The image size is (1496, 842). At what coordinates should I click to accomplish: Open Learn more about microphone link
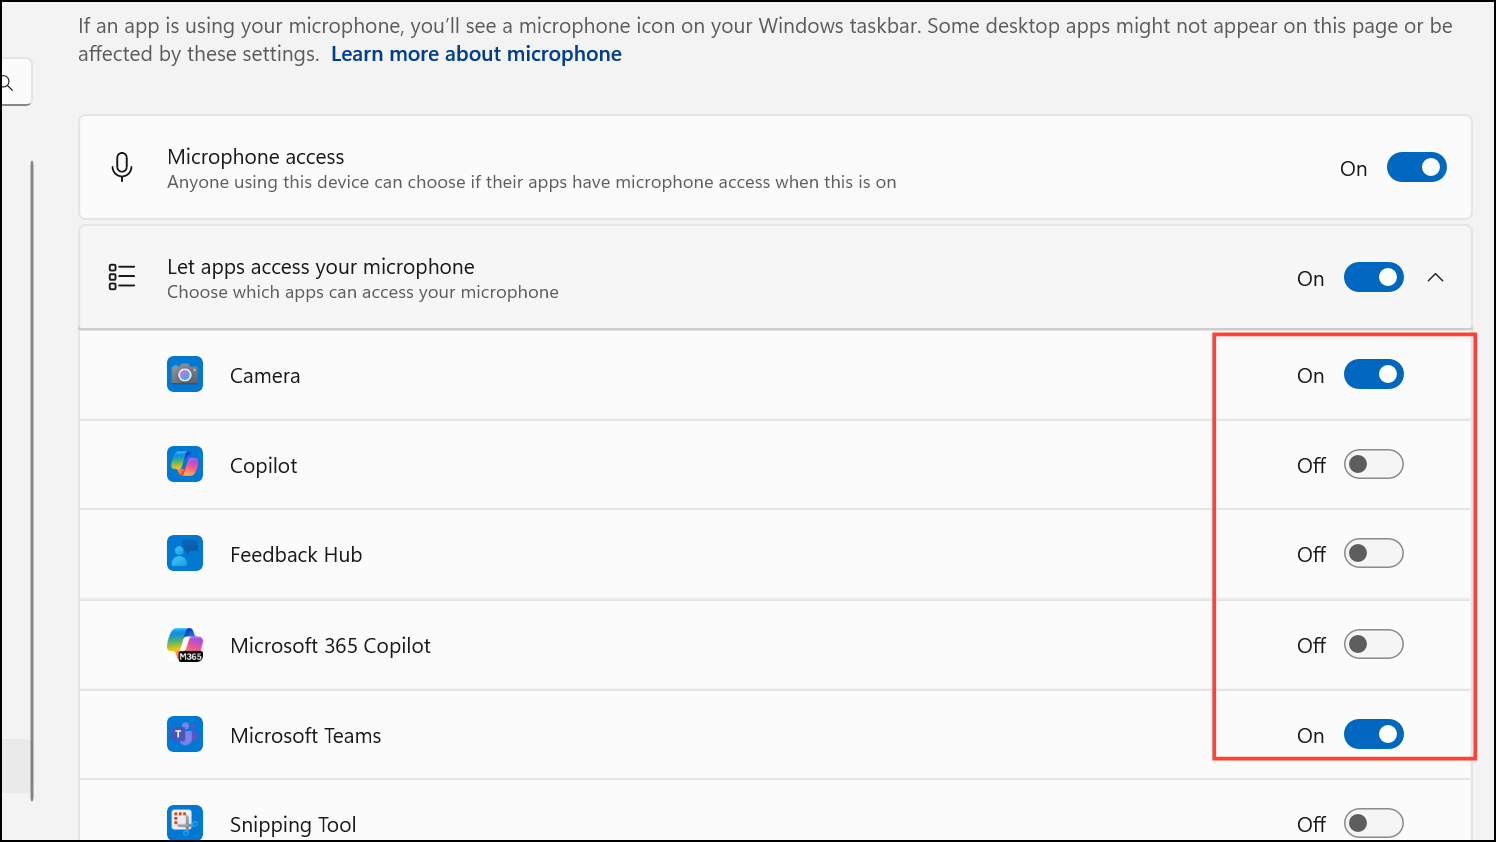(x=476, y=54)
